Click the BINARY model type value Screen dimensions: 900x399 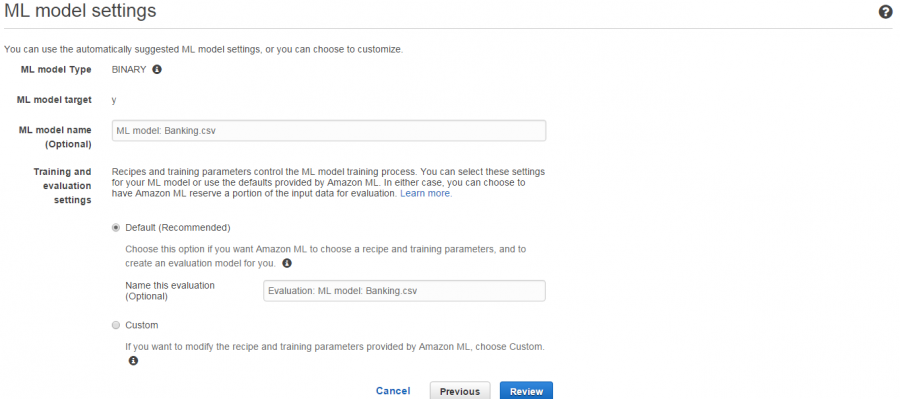pyautogui.click(x=129, y=69)
